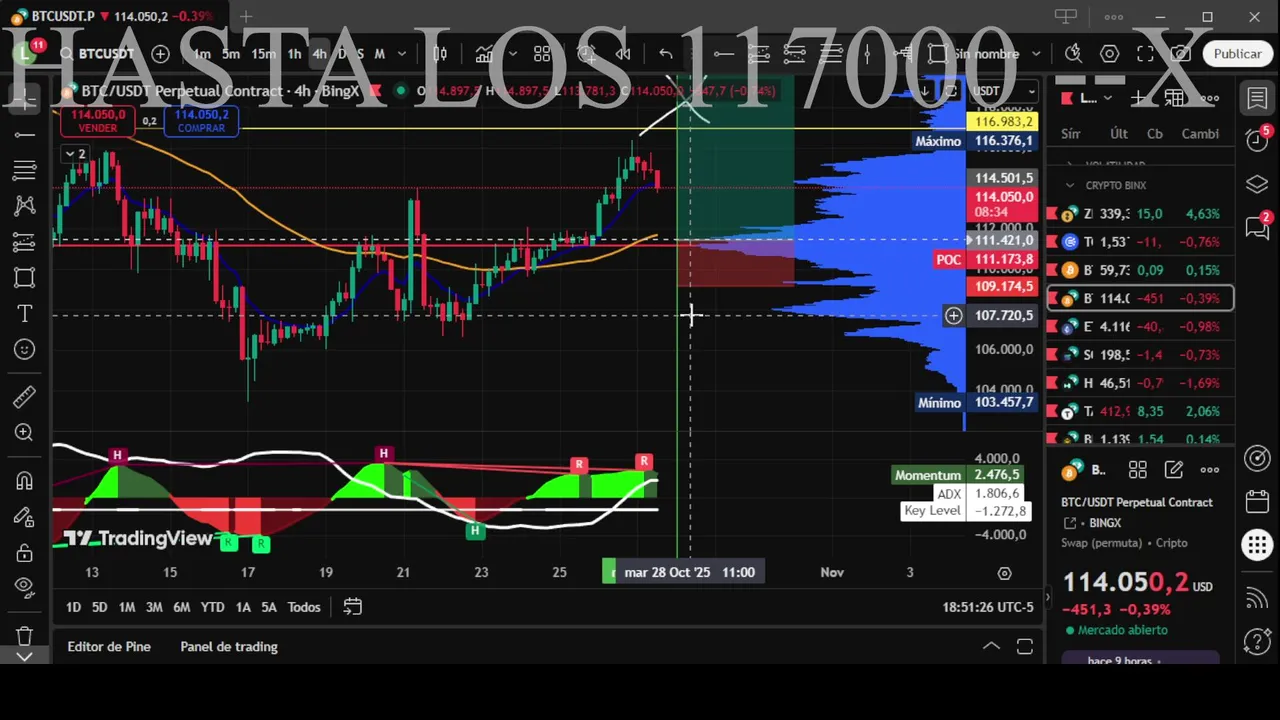
Task: Select the 6M date range
Action: [x=181, y=607]
